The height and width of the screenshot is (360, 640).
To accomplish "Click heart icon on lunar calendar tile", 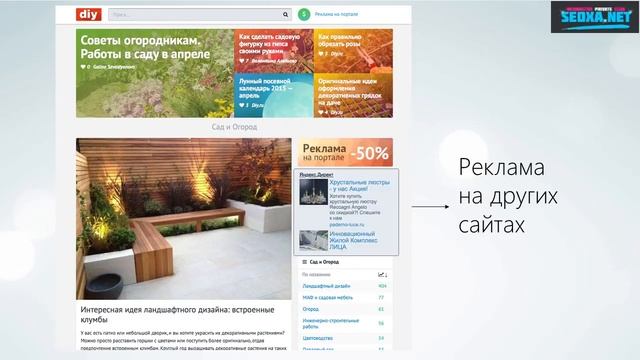I will [x=242, y=105].
